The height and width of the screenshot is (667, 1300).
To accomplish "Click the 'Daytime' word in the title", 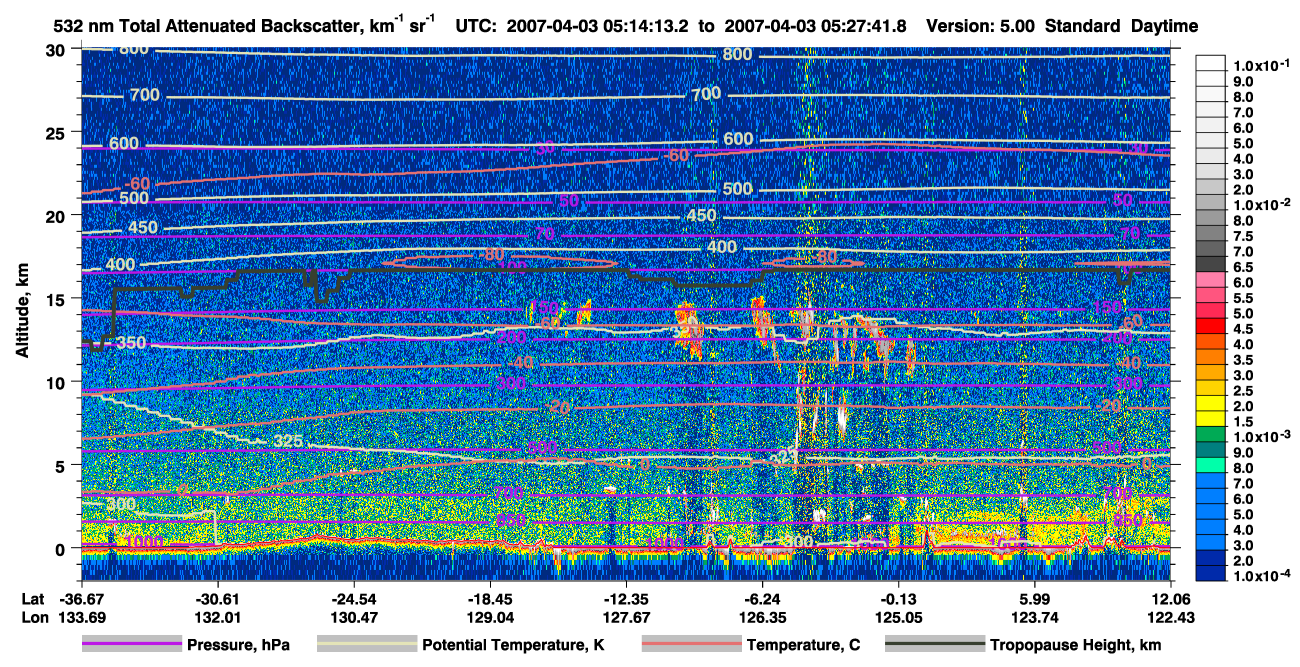I will click(x=1165, y=26).
